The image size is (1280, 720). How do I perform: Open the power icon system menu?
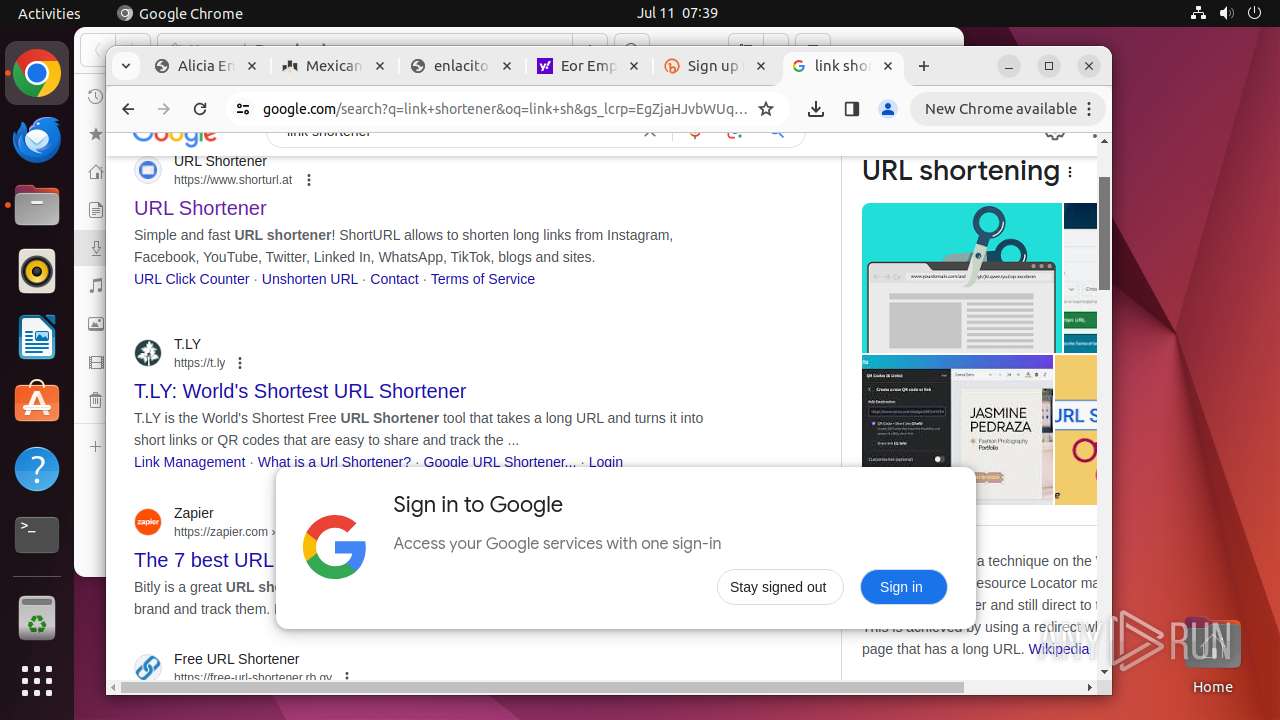1255,13
